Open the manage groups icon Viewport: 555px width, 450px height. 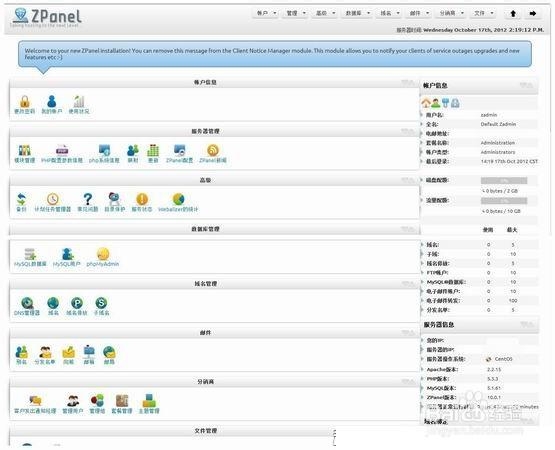[97, 401]
